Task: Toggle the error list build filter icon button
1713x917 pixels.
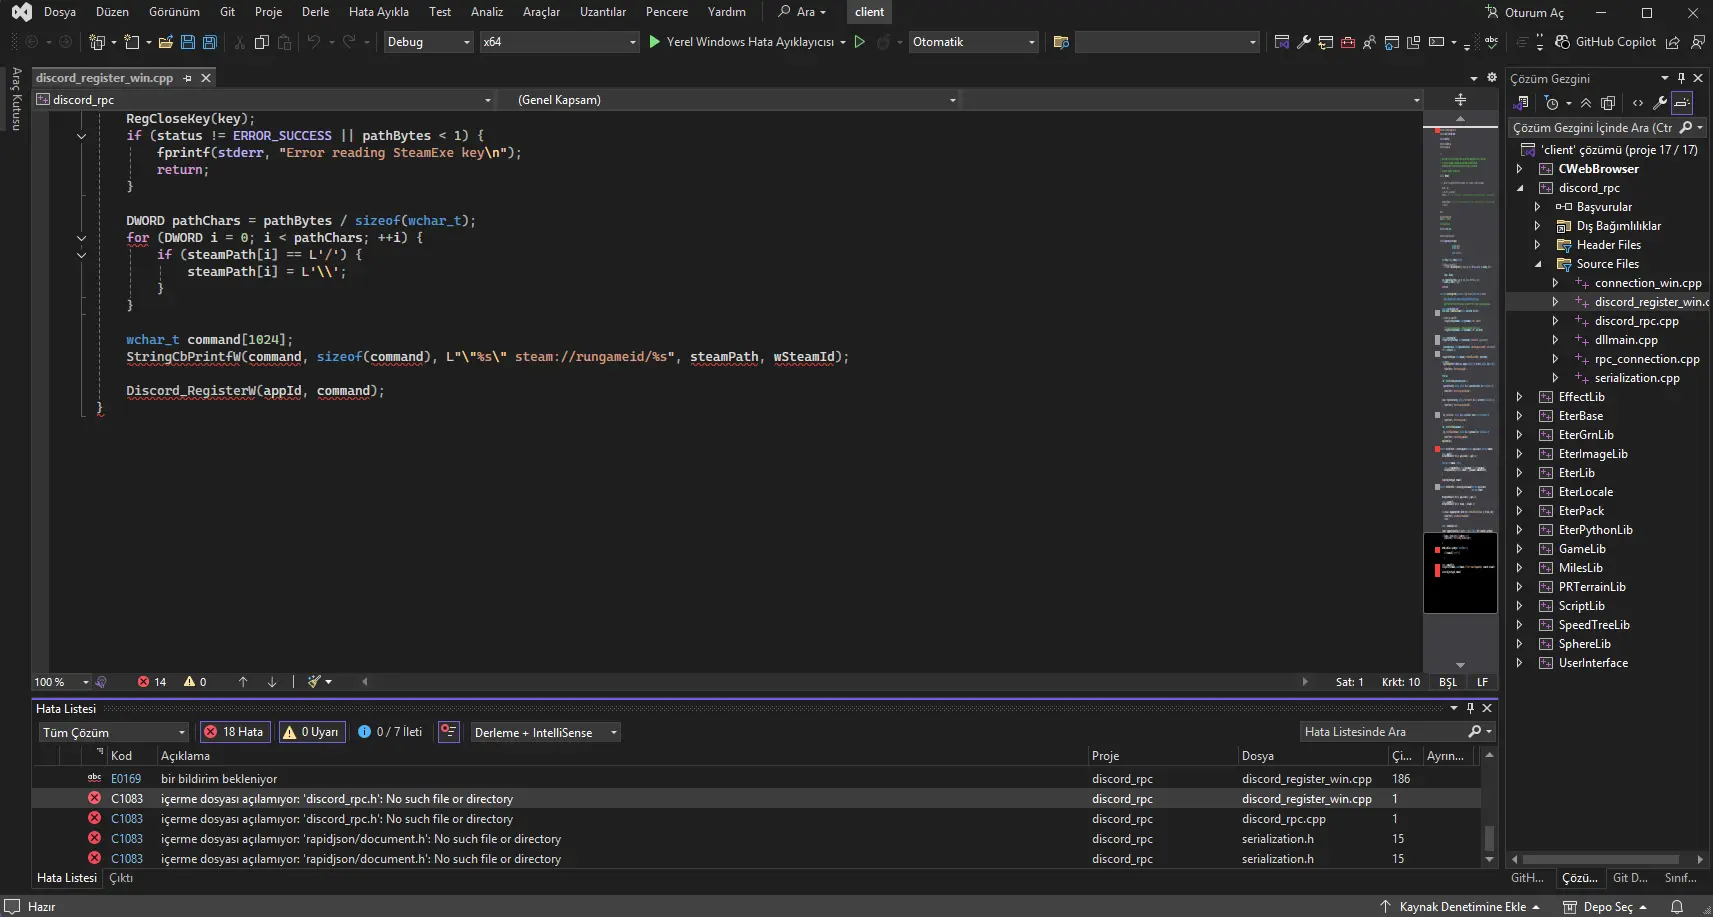Action: click(449, 732)
